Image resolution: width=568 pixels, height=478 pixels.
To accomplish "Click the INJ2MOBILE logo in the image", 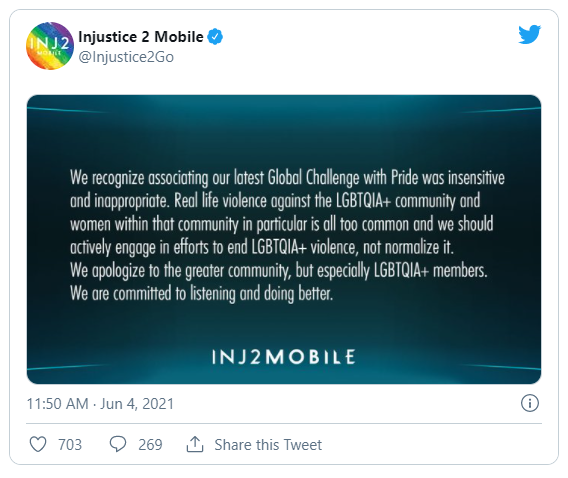I will tap(284, 357).
